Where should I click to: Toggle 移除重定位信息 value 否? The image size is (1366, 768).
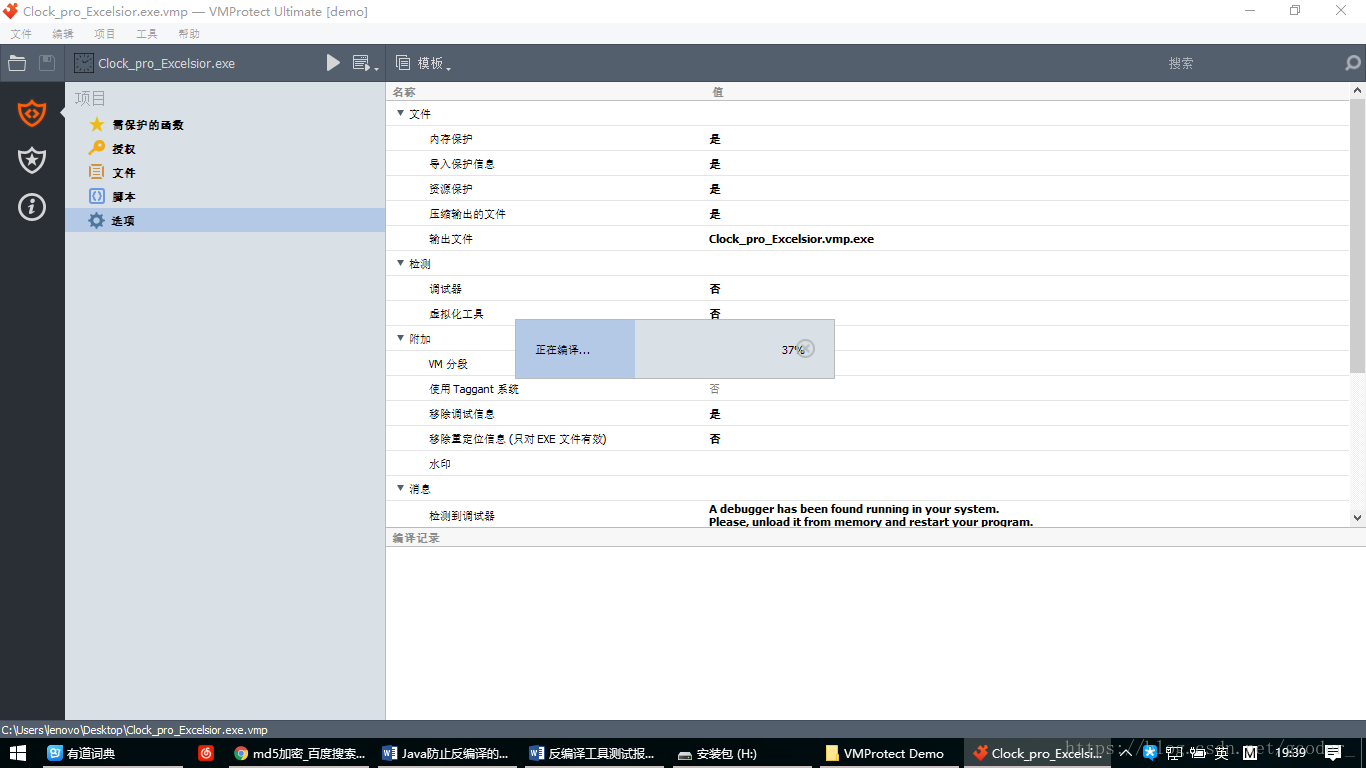[x=715, y=439]
